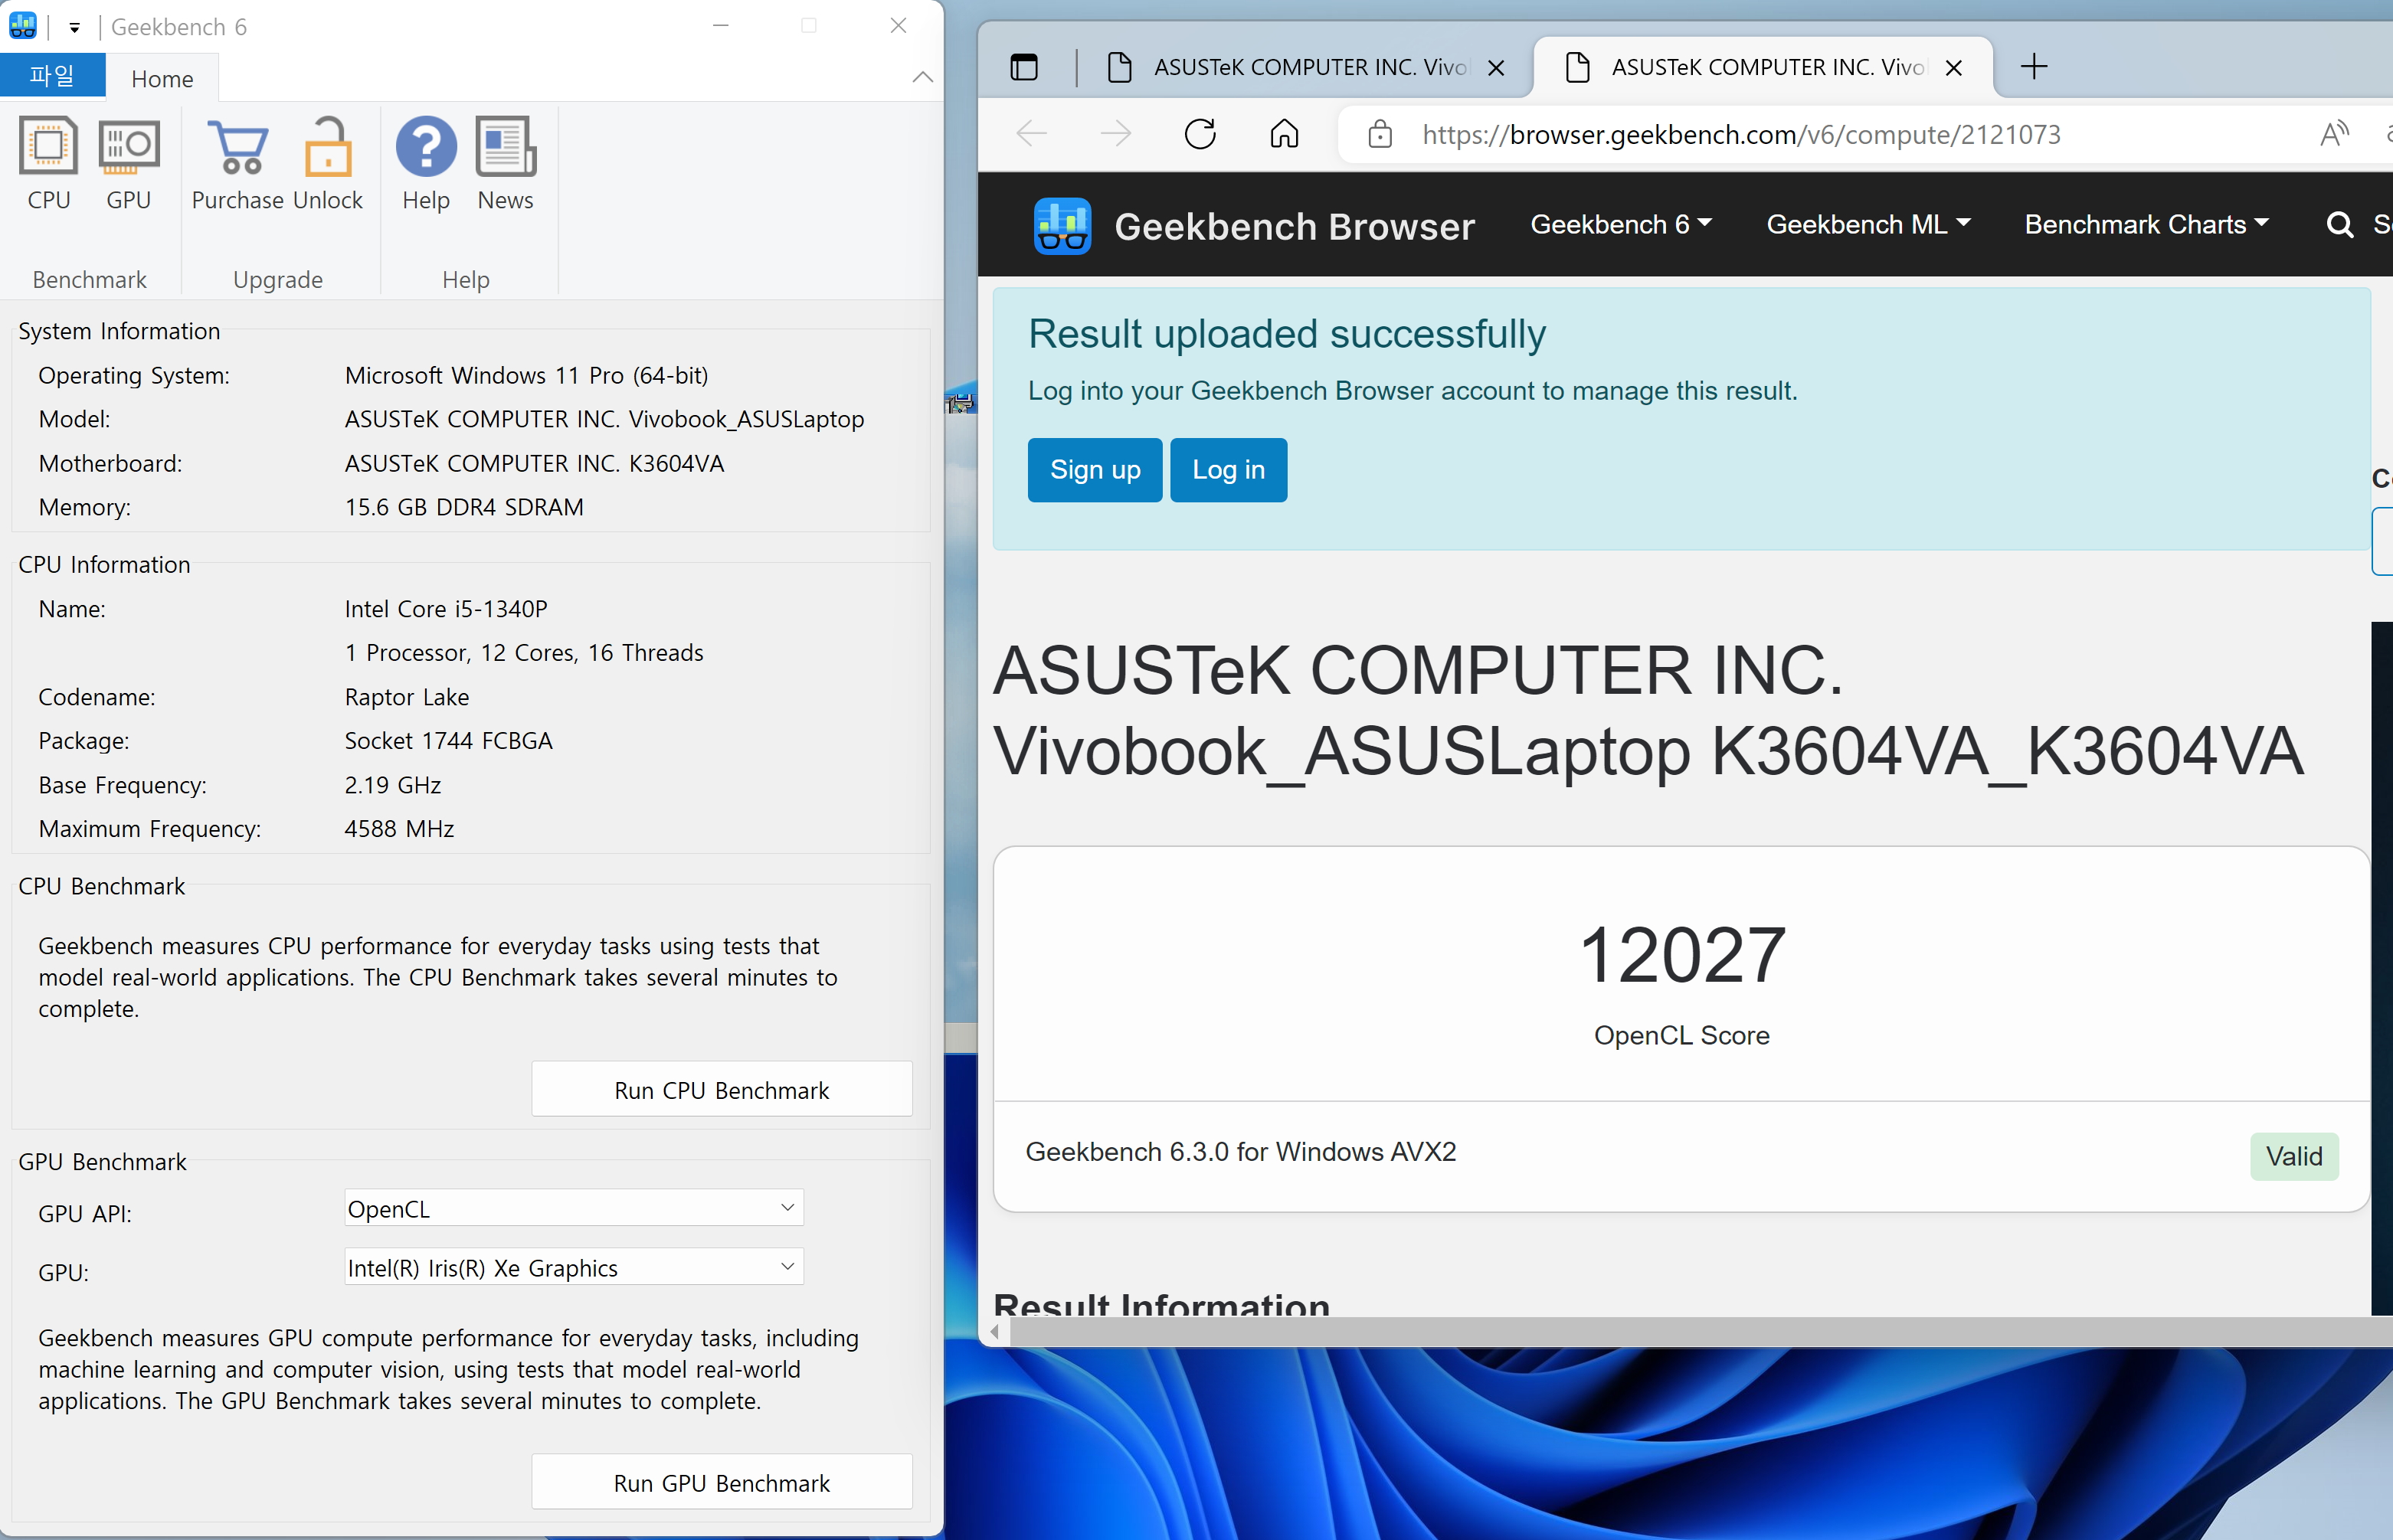Click the Microsoft Windows 11 Pro value

pos(526,375)
